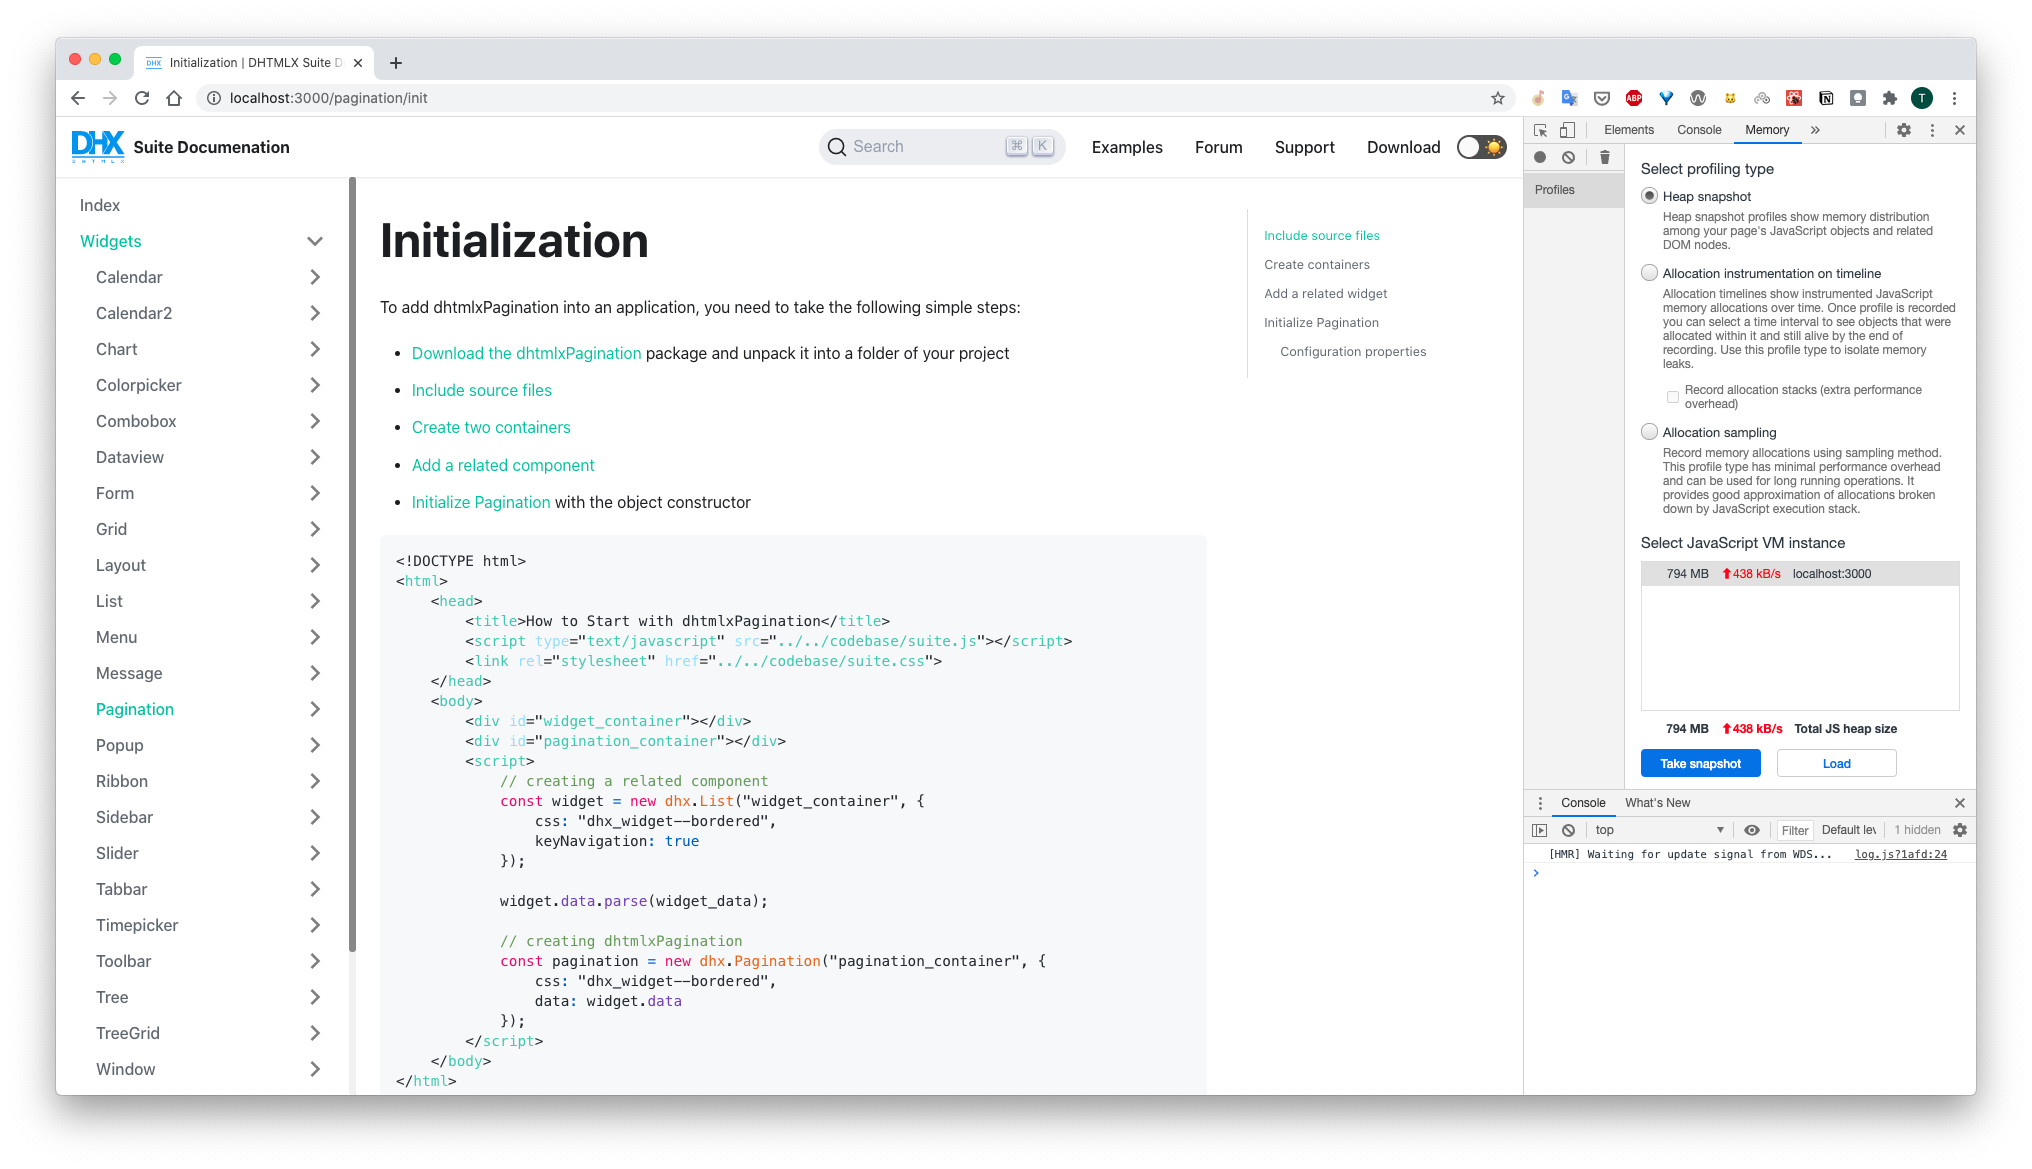This screenshot has height=1169, width=2032.
Task: Start recording with the Memory record button
Action: point(1540,157)
